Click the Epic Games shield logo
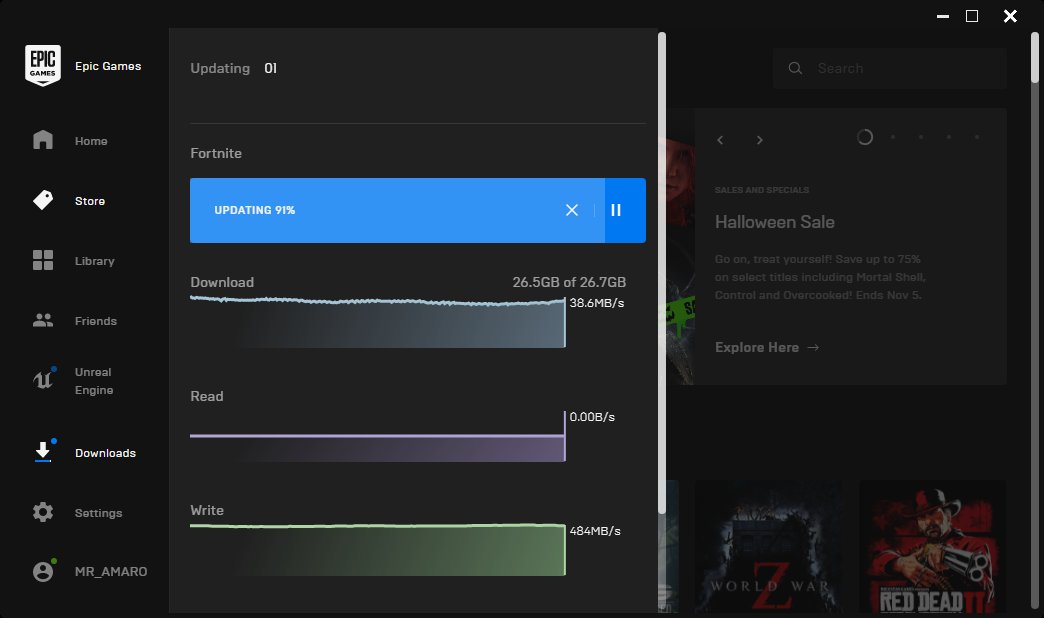1044x618 pixels. 43,65
